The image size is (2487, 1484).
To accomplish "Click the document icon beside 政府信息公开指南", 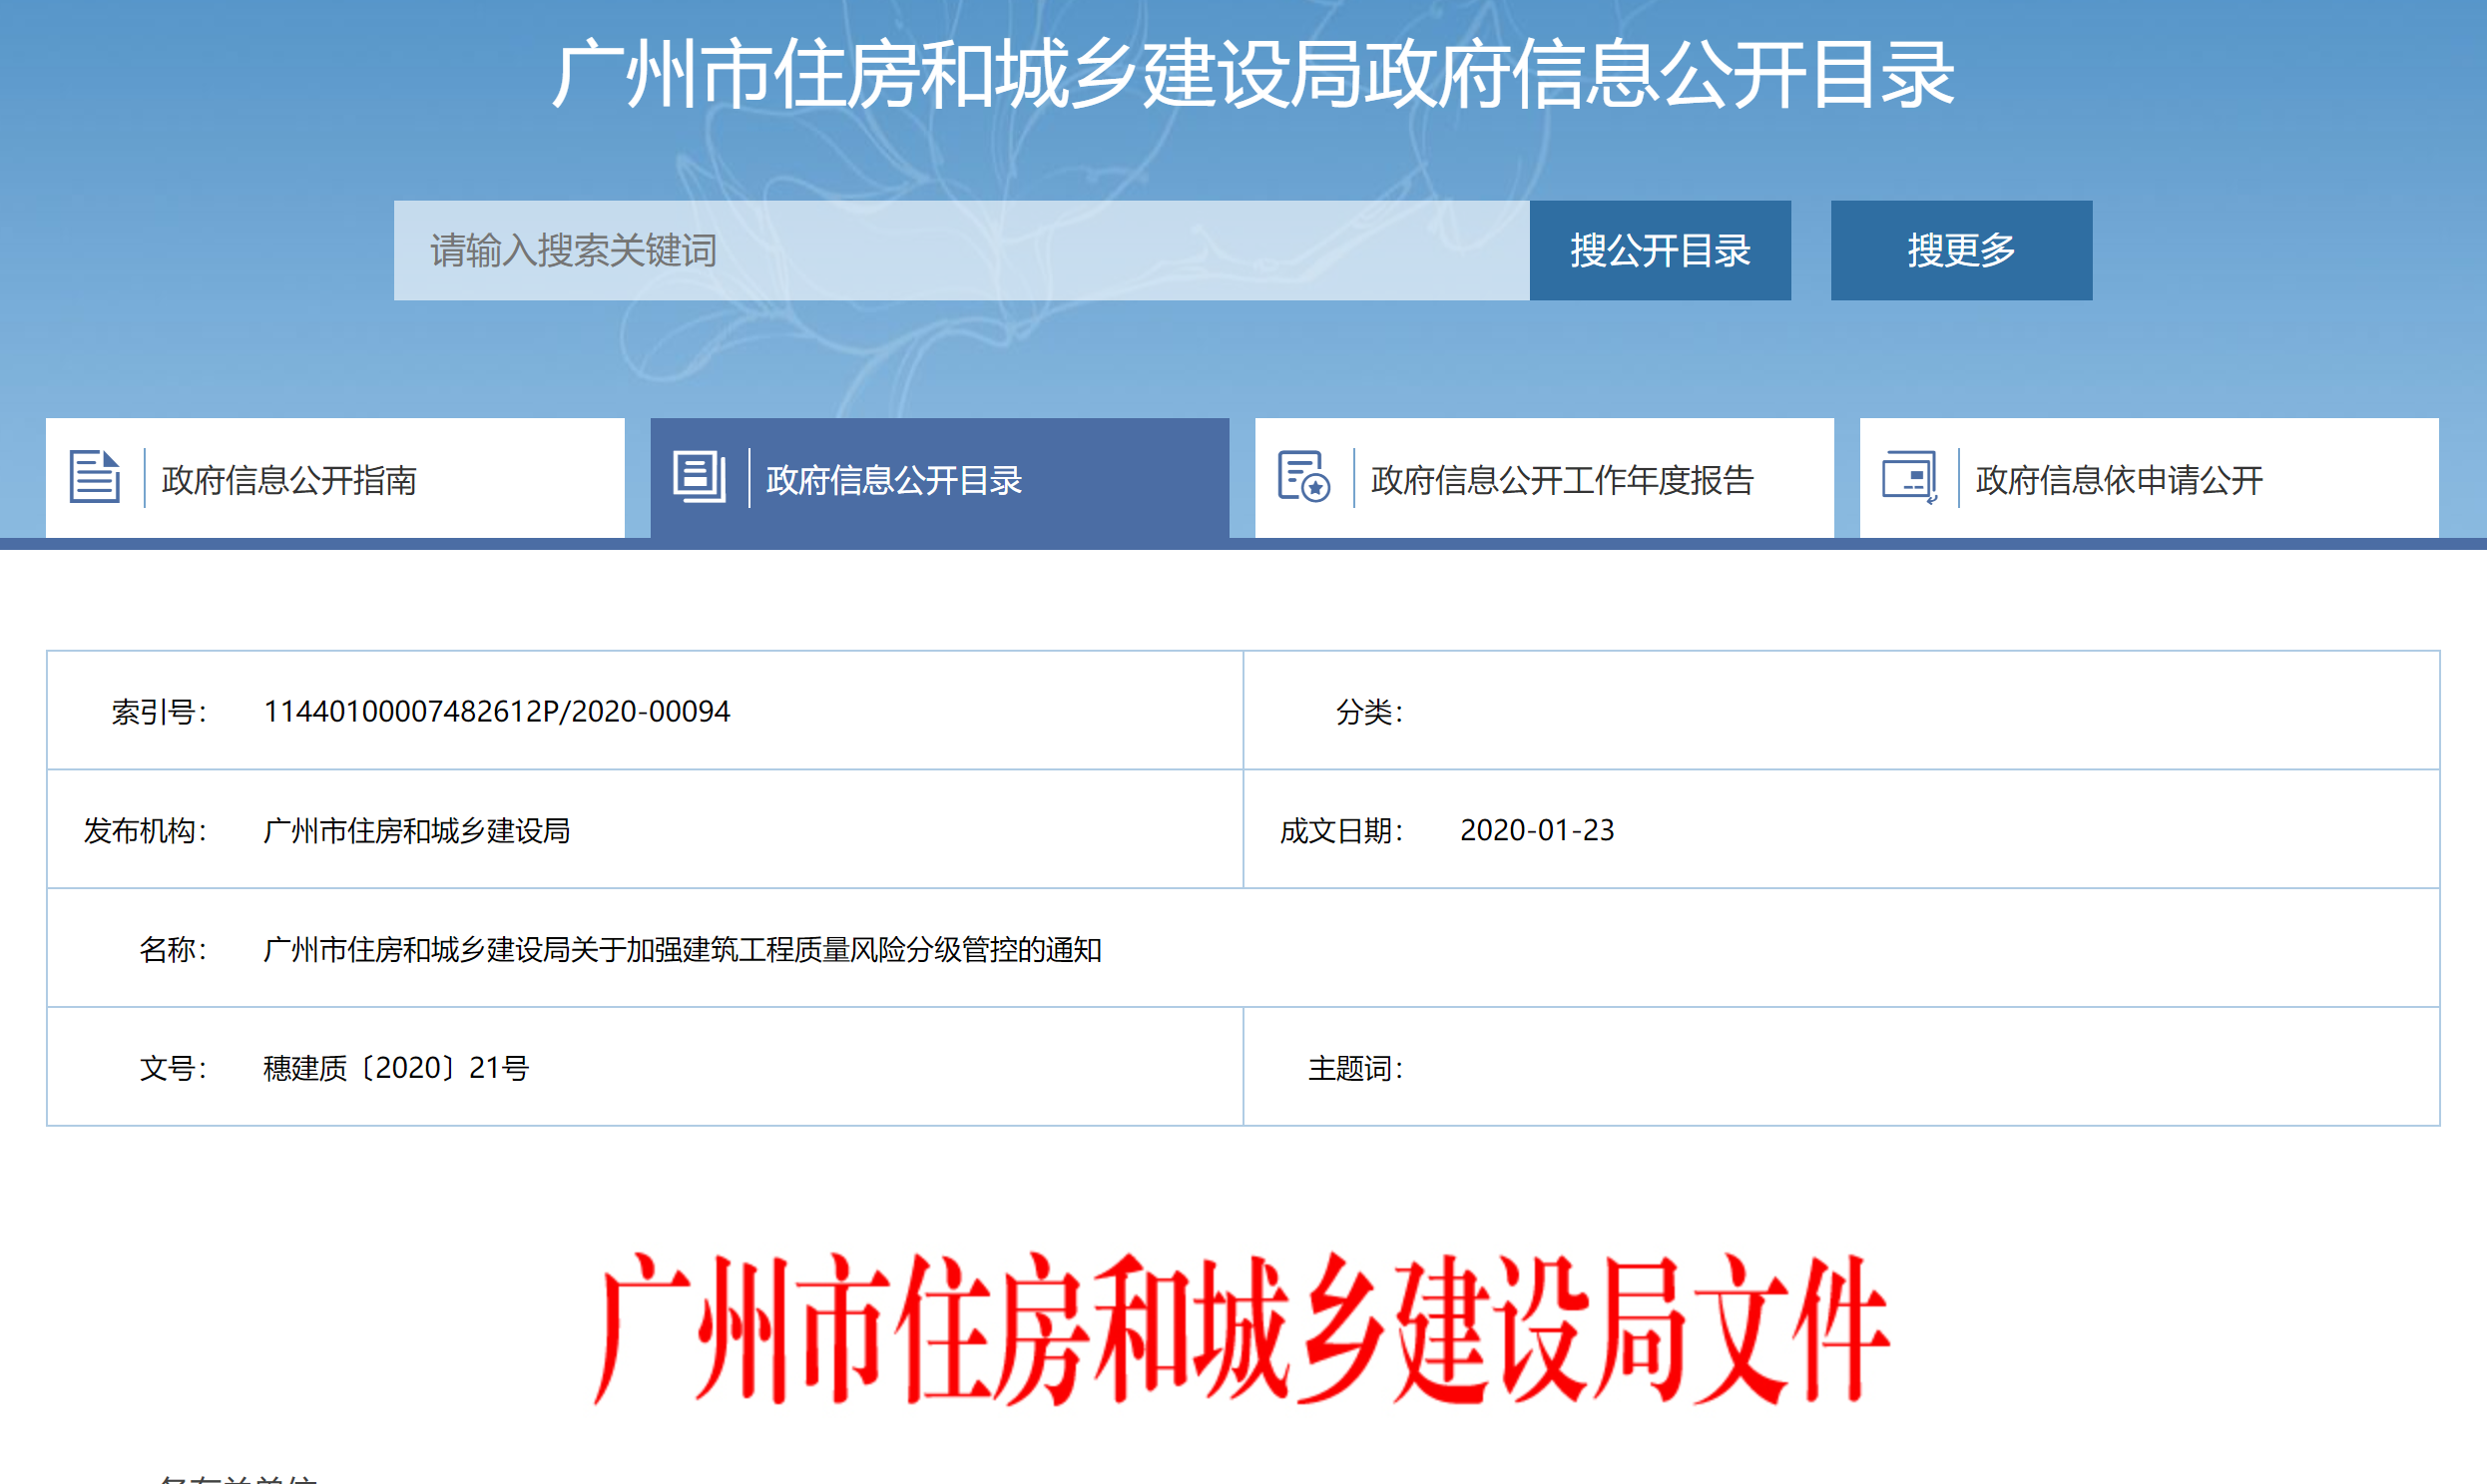I will (x=95, y=477).
